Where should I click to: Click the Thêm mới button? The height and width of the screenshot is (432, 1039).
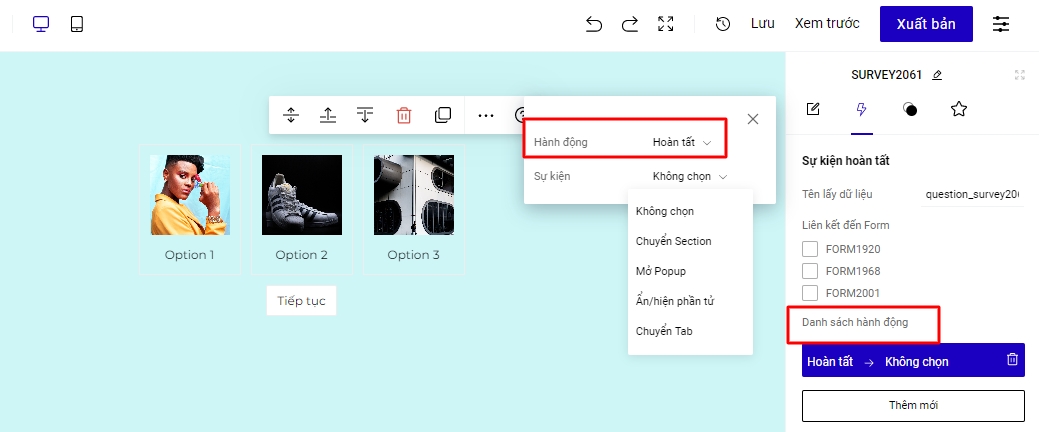tap(913, 405)
